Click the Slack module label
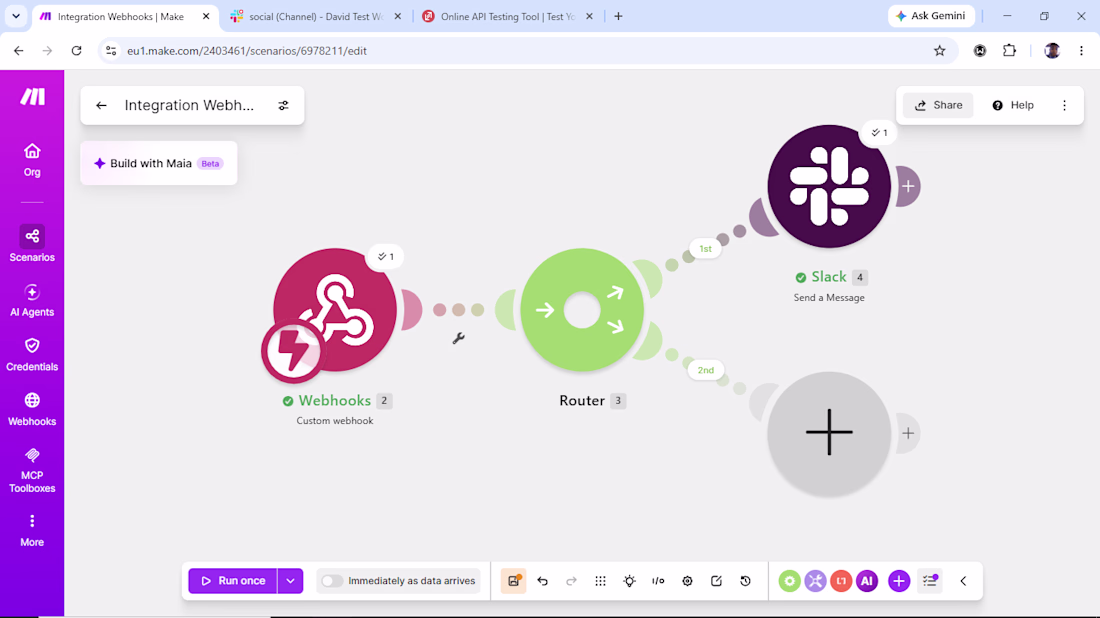The image size is (1100, 618). 829,277
